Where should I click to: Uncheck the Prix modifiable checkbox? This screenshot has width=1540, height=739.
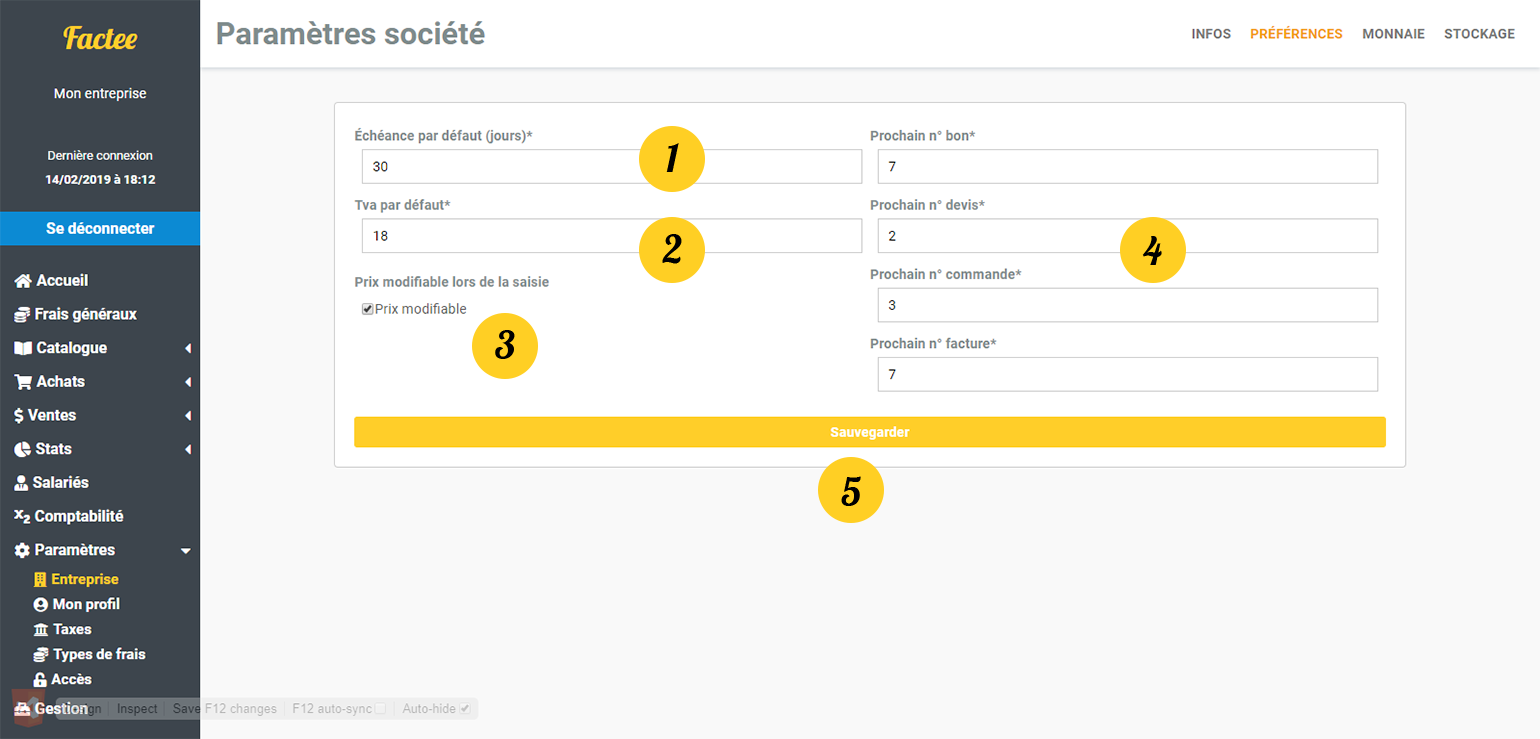(367, 309)
